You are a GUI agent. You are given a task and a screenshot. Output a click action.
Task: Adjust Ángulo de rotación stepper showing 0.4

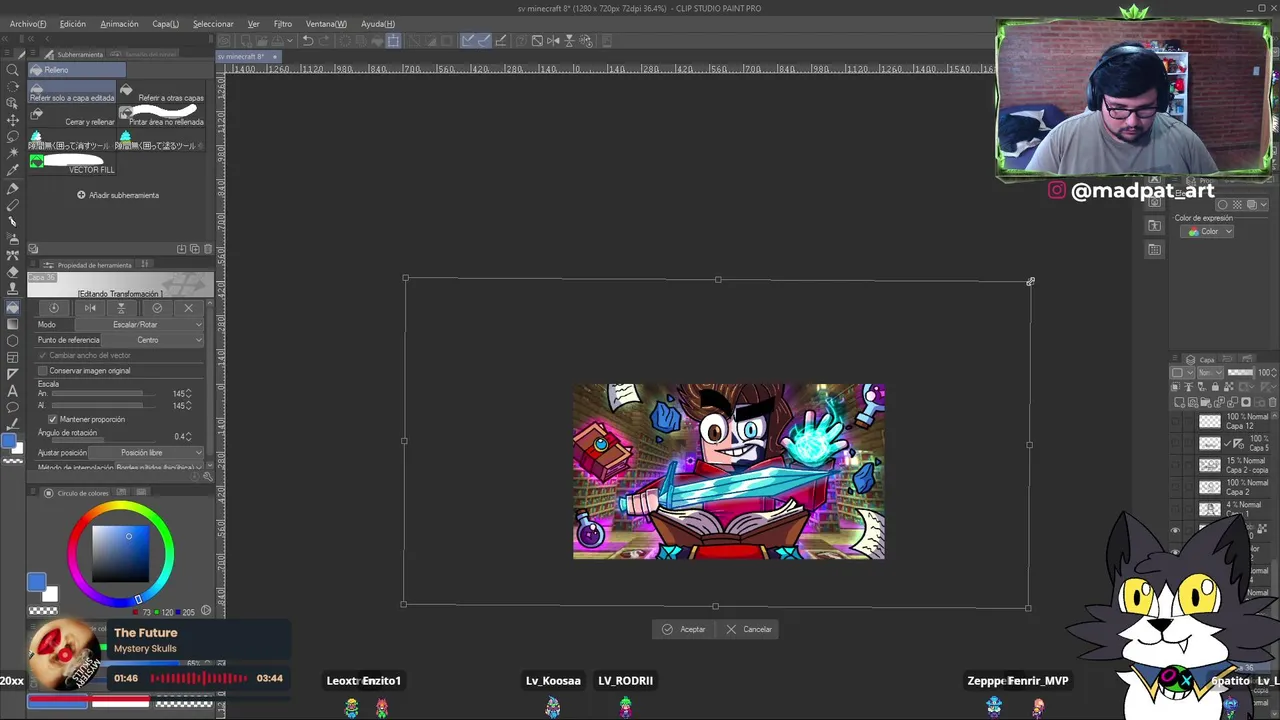click(188, 437)
